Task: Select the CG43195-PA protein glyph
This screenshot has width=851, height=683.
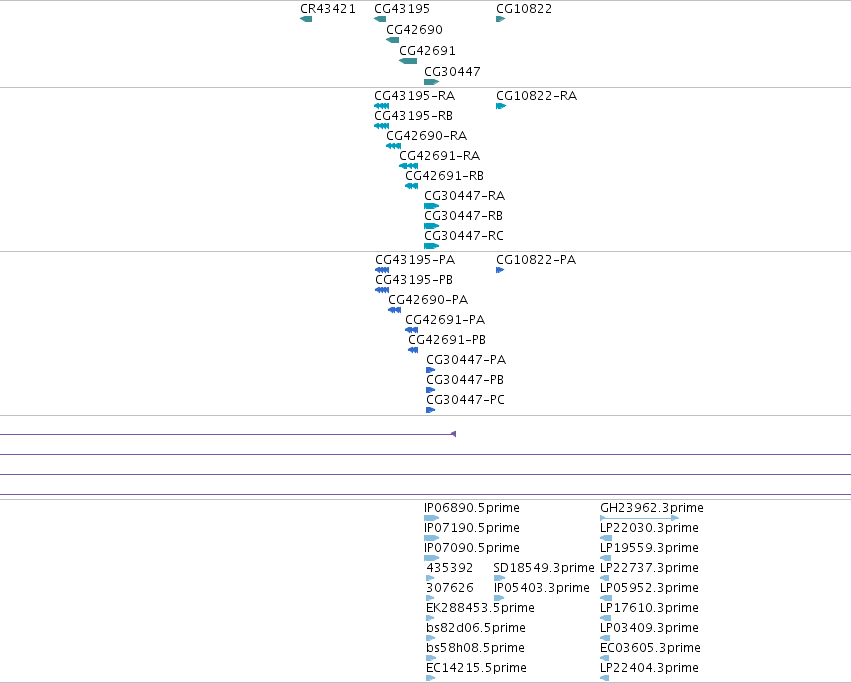Action: tap(382, 270)
